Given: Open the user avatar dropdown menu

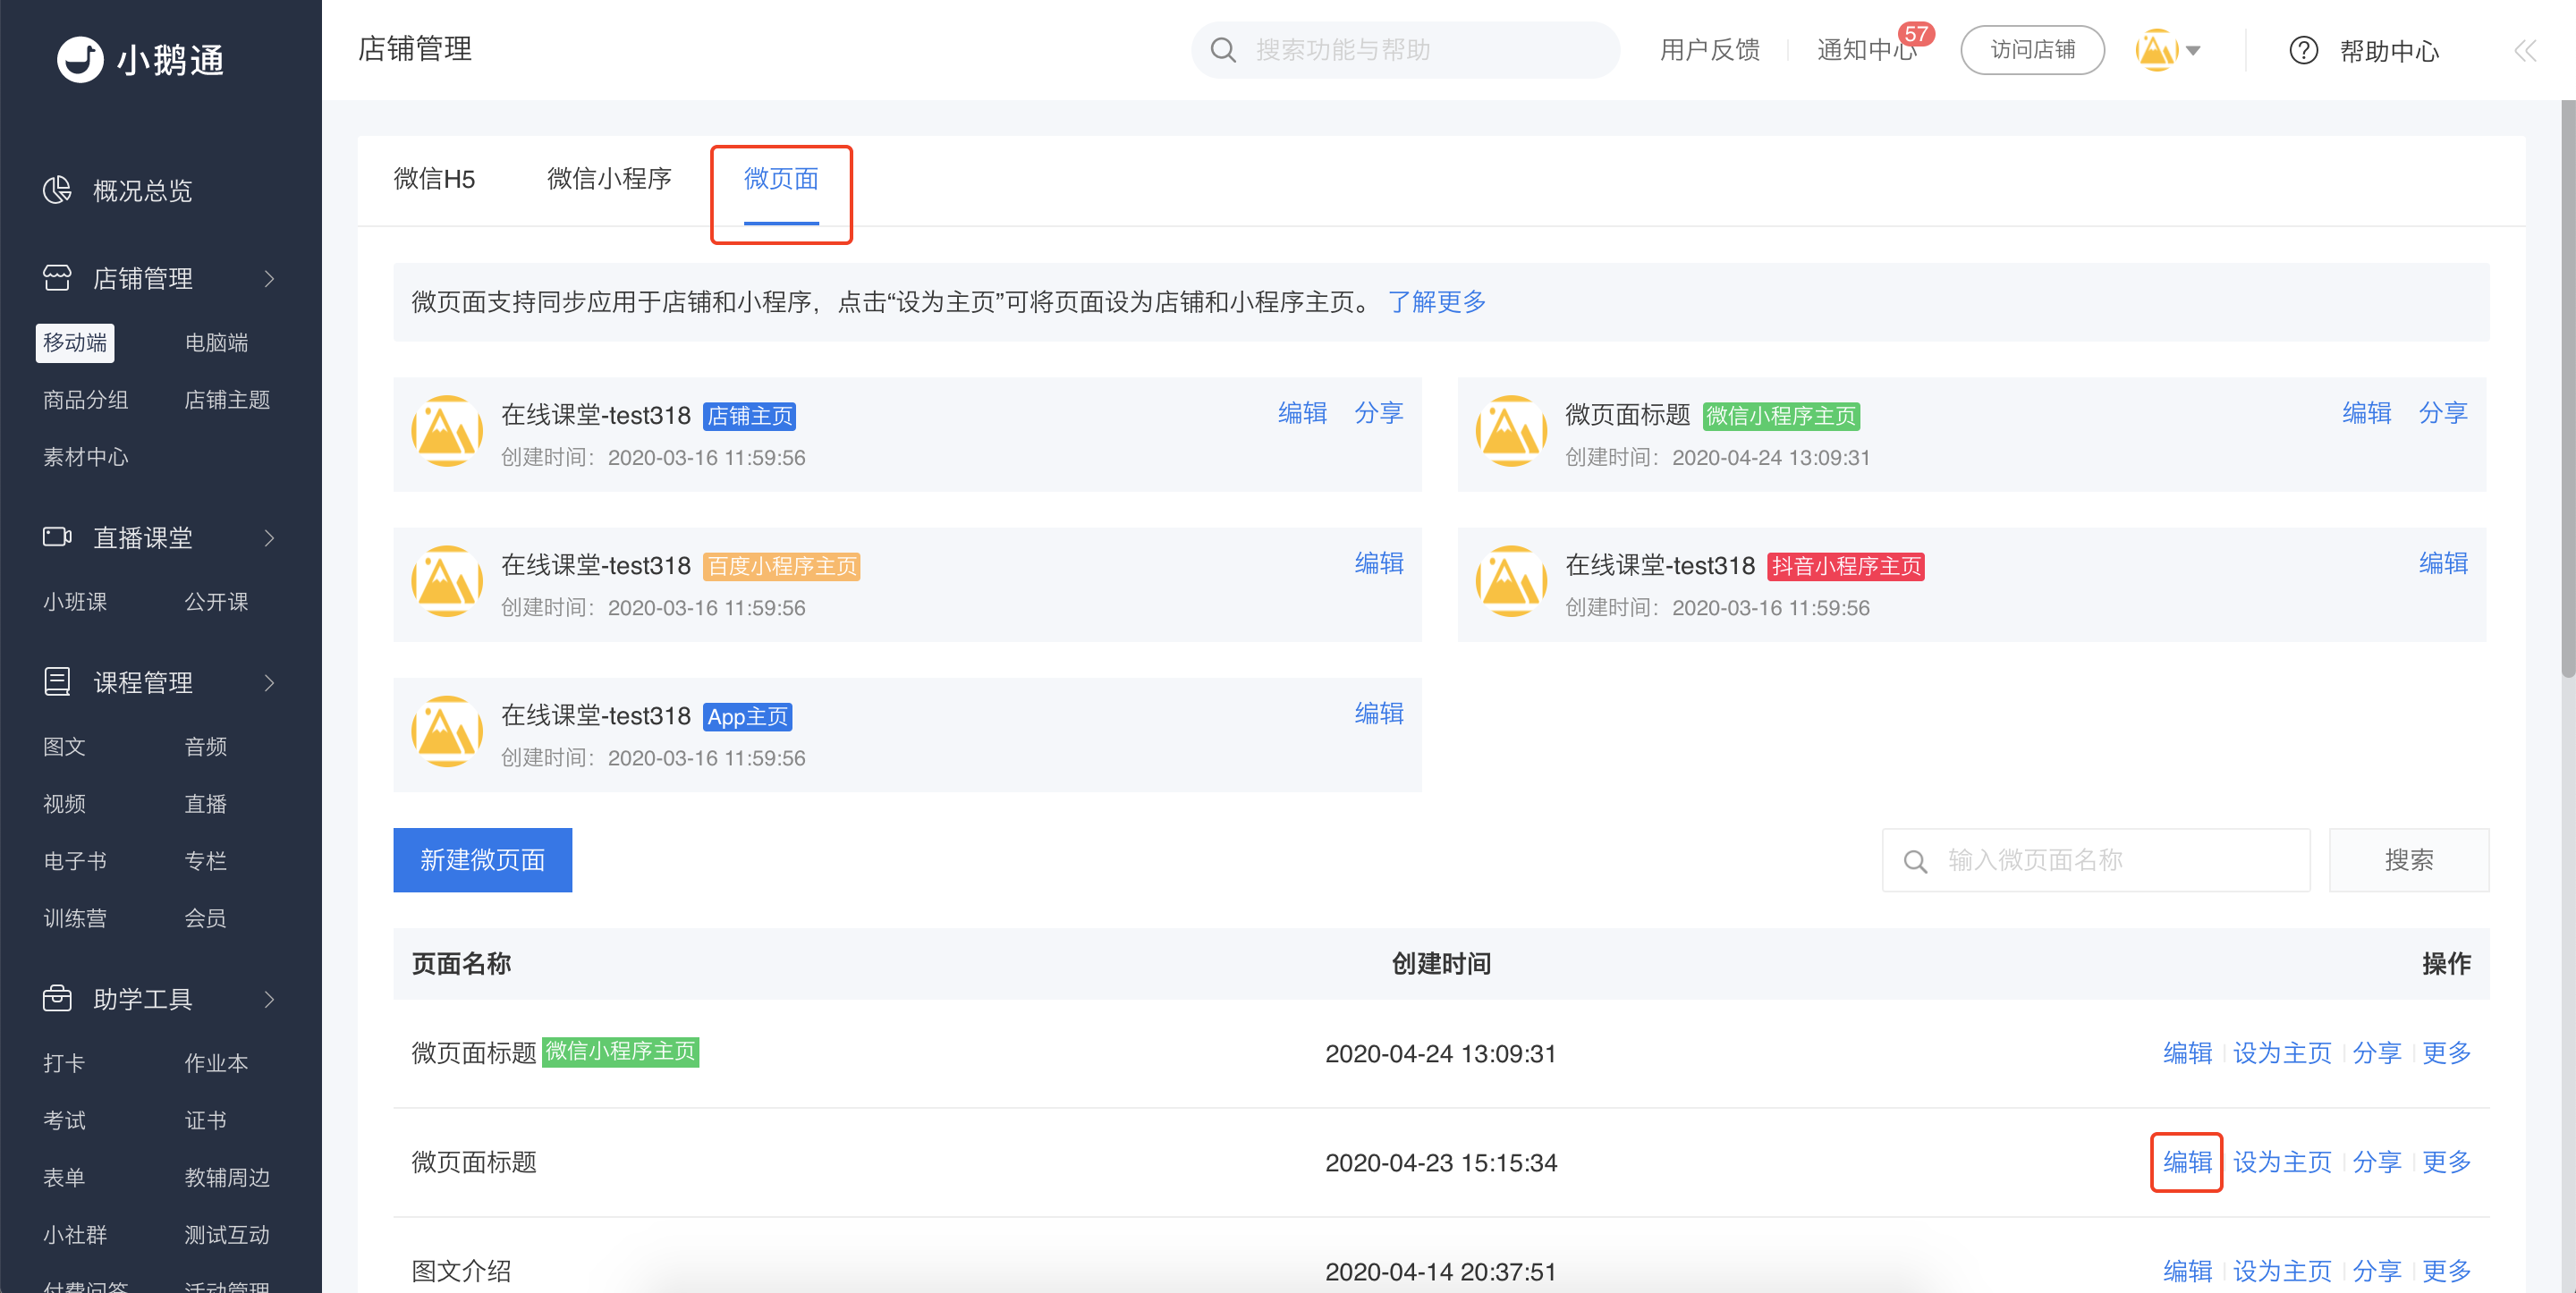Looking at the screenshot, I should [2168, 50].
